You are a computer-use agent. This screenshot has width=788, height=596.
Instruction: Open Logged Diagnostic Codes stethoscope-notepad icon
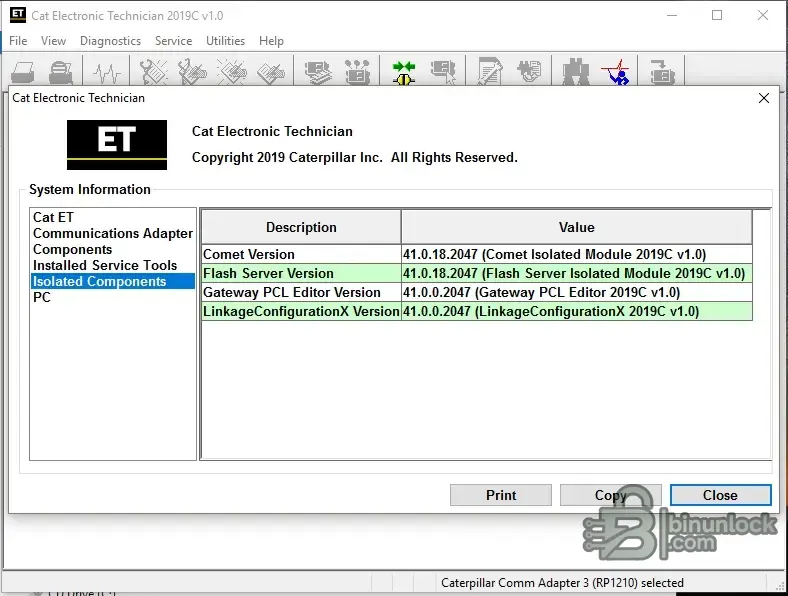192,72
